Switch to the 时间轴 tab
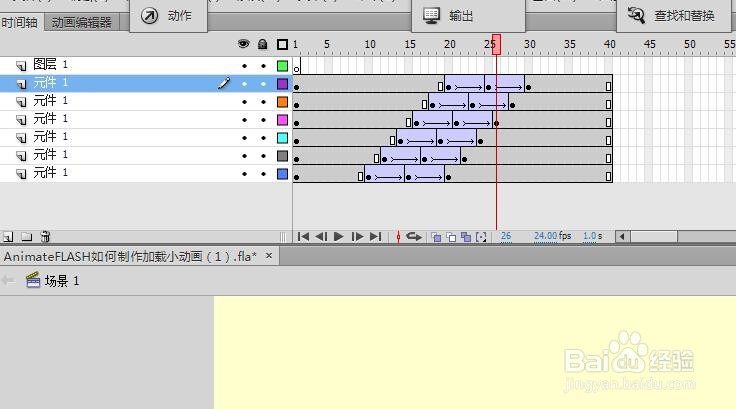Screen dimensions: 736x409 (20, 22)
